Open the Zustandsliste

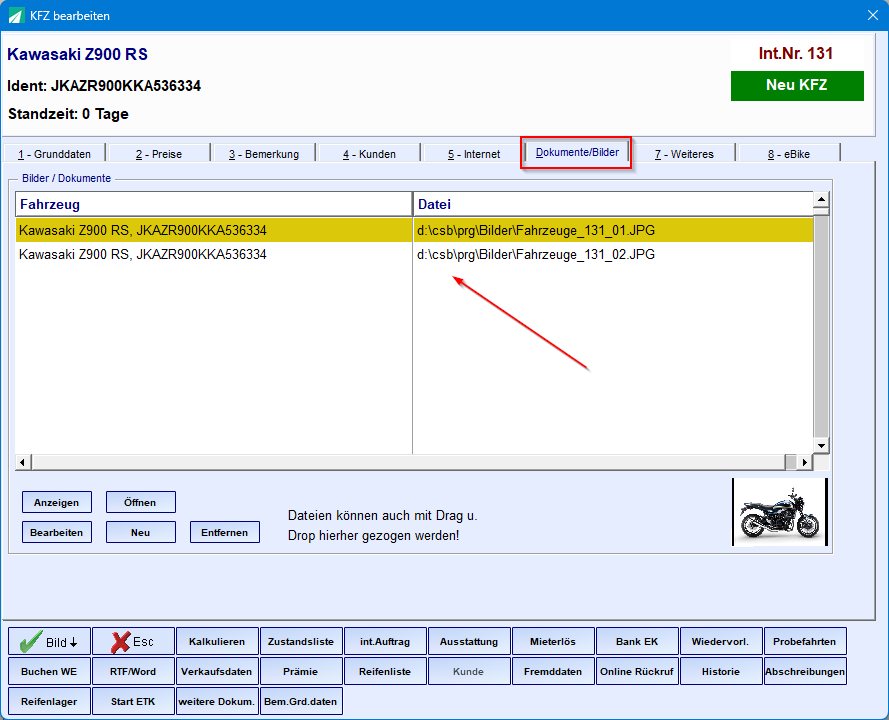301,642
